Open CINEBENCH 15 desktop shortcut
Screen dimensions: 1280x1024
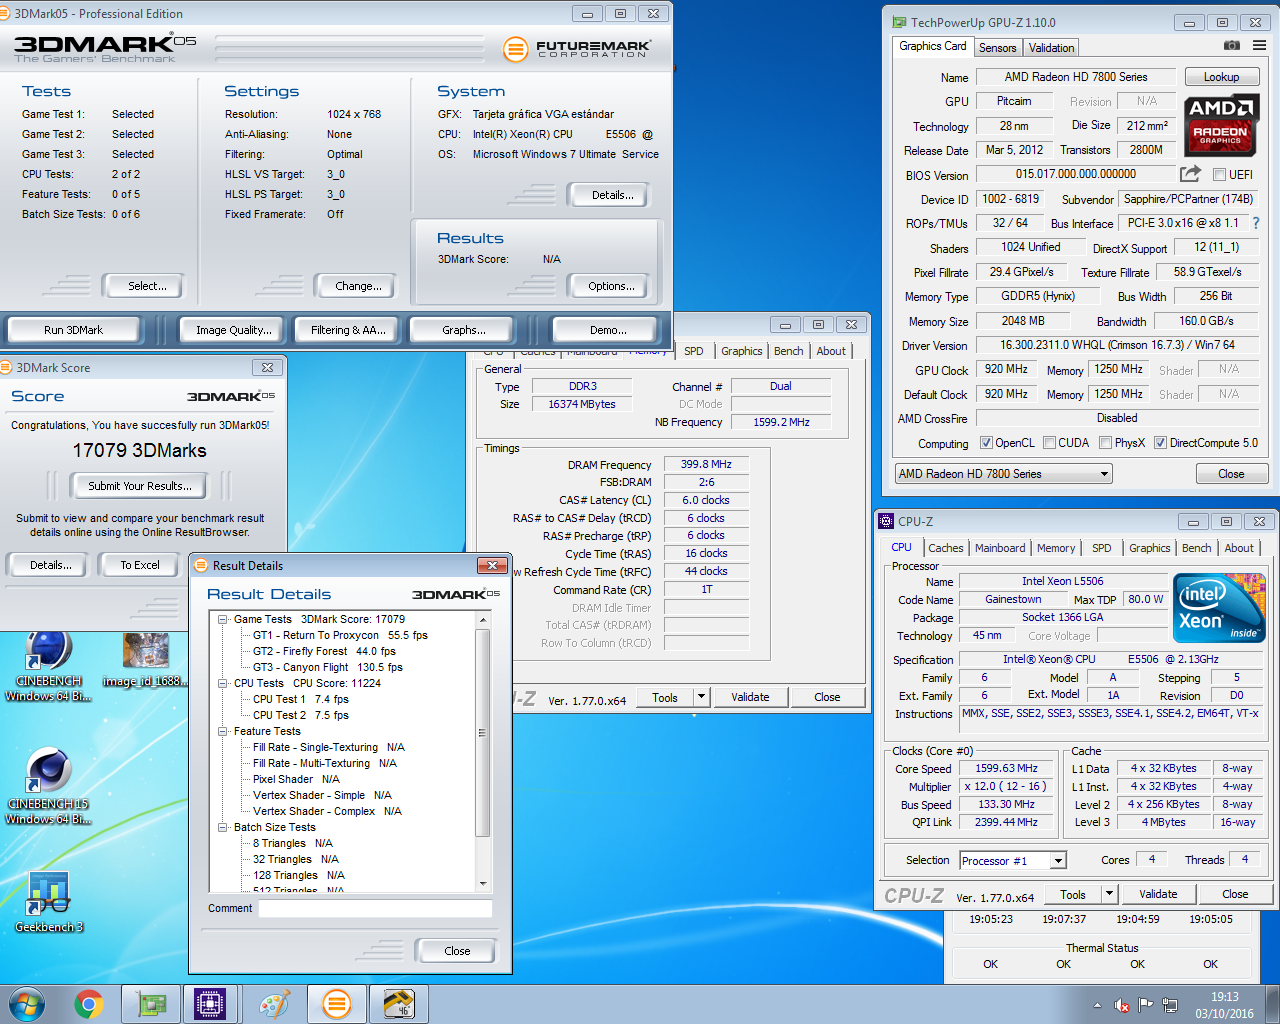[x=48, y=787]
